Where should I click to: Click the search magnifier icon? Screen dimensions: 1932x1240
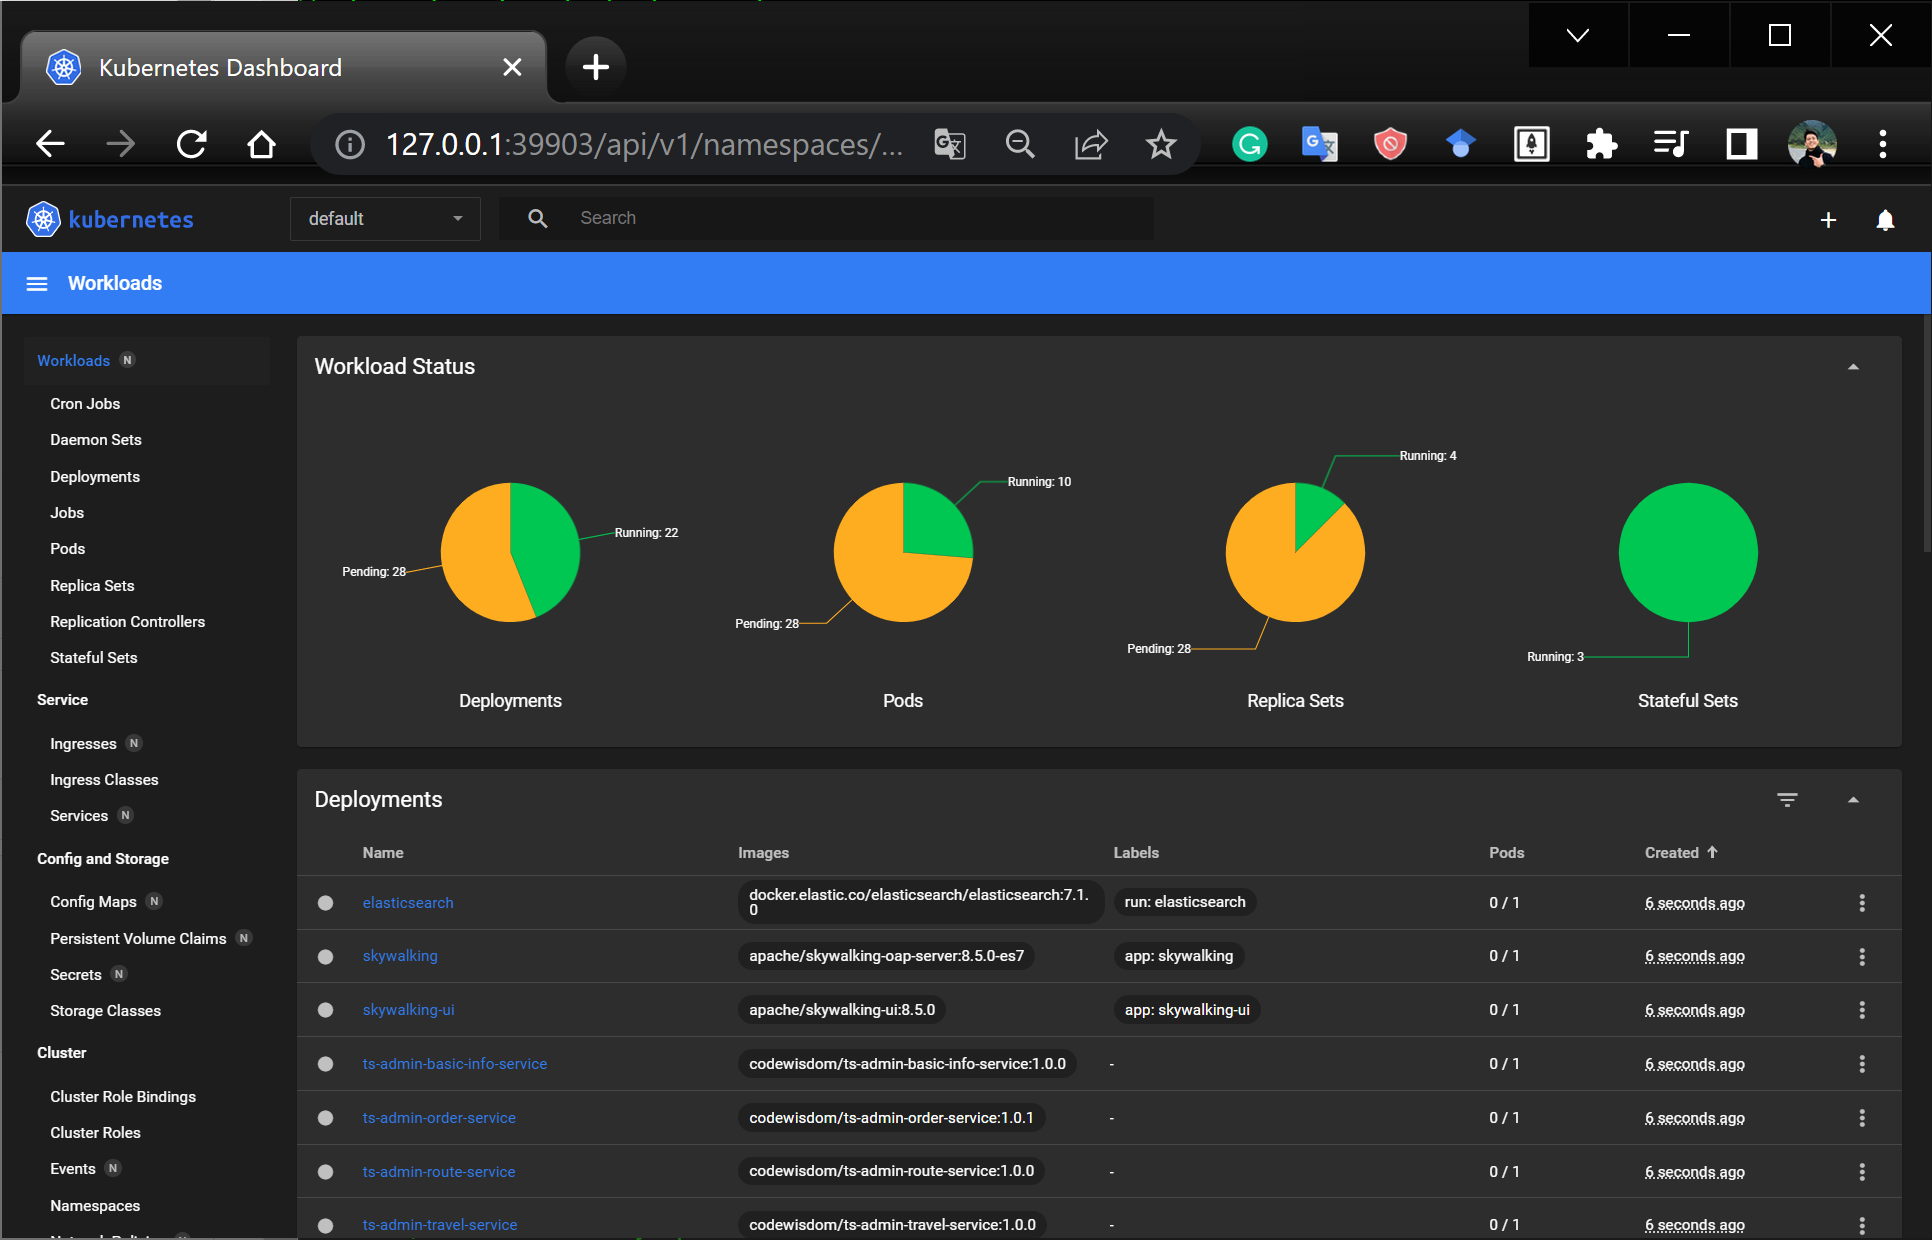pyautogui.click(x=538, y=218)
